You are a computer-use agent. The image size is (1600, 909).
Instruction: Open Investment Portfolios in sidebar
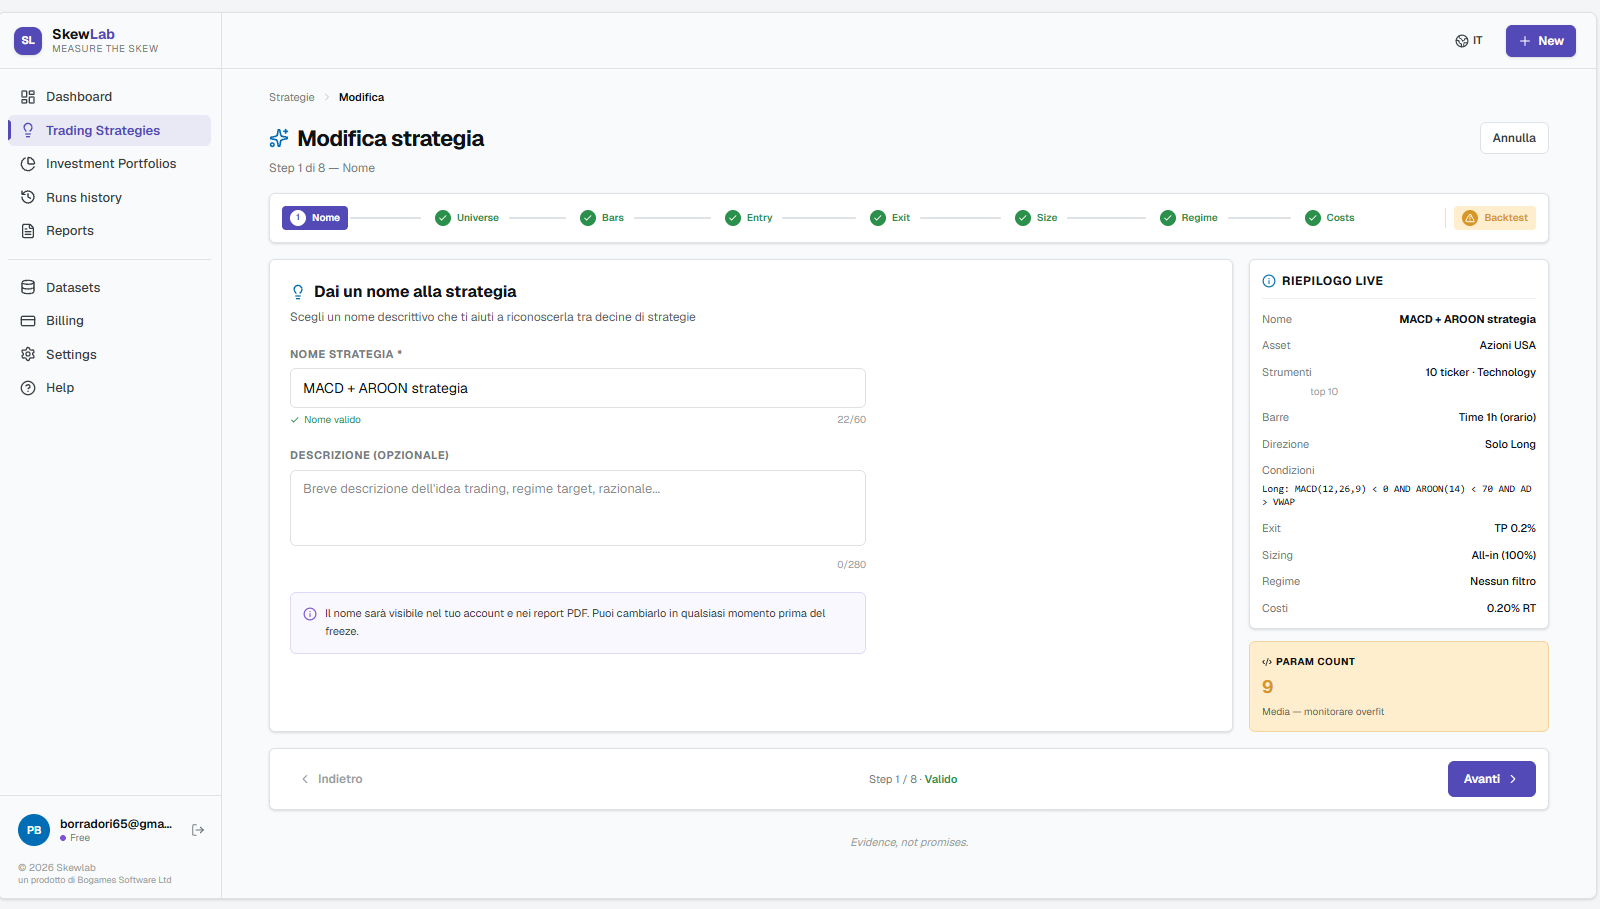(110, 164)
